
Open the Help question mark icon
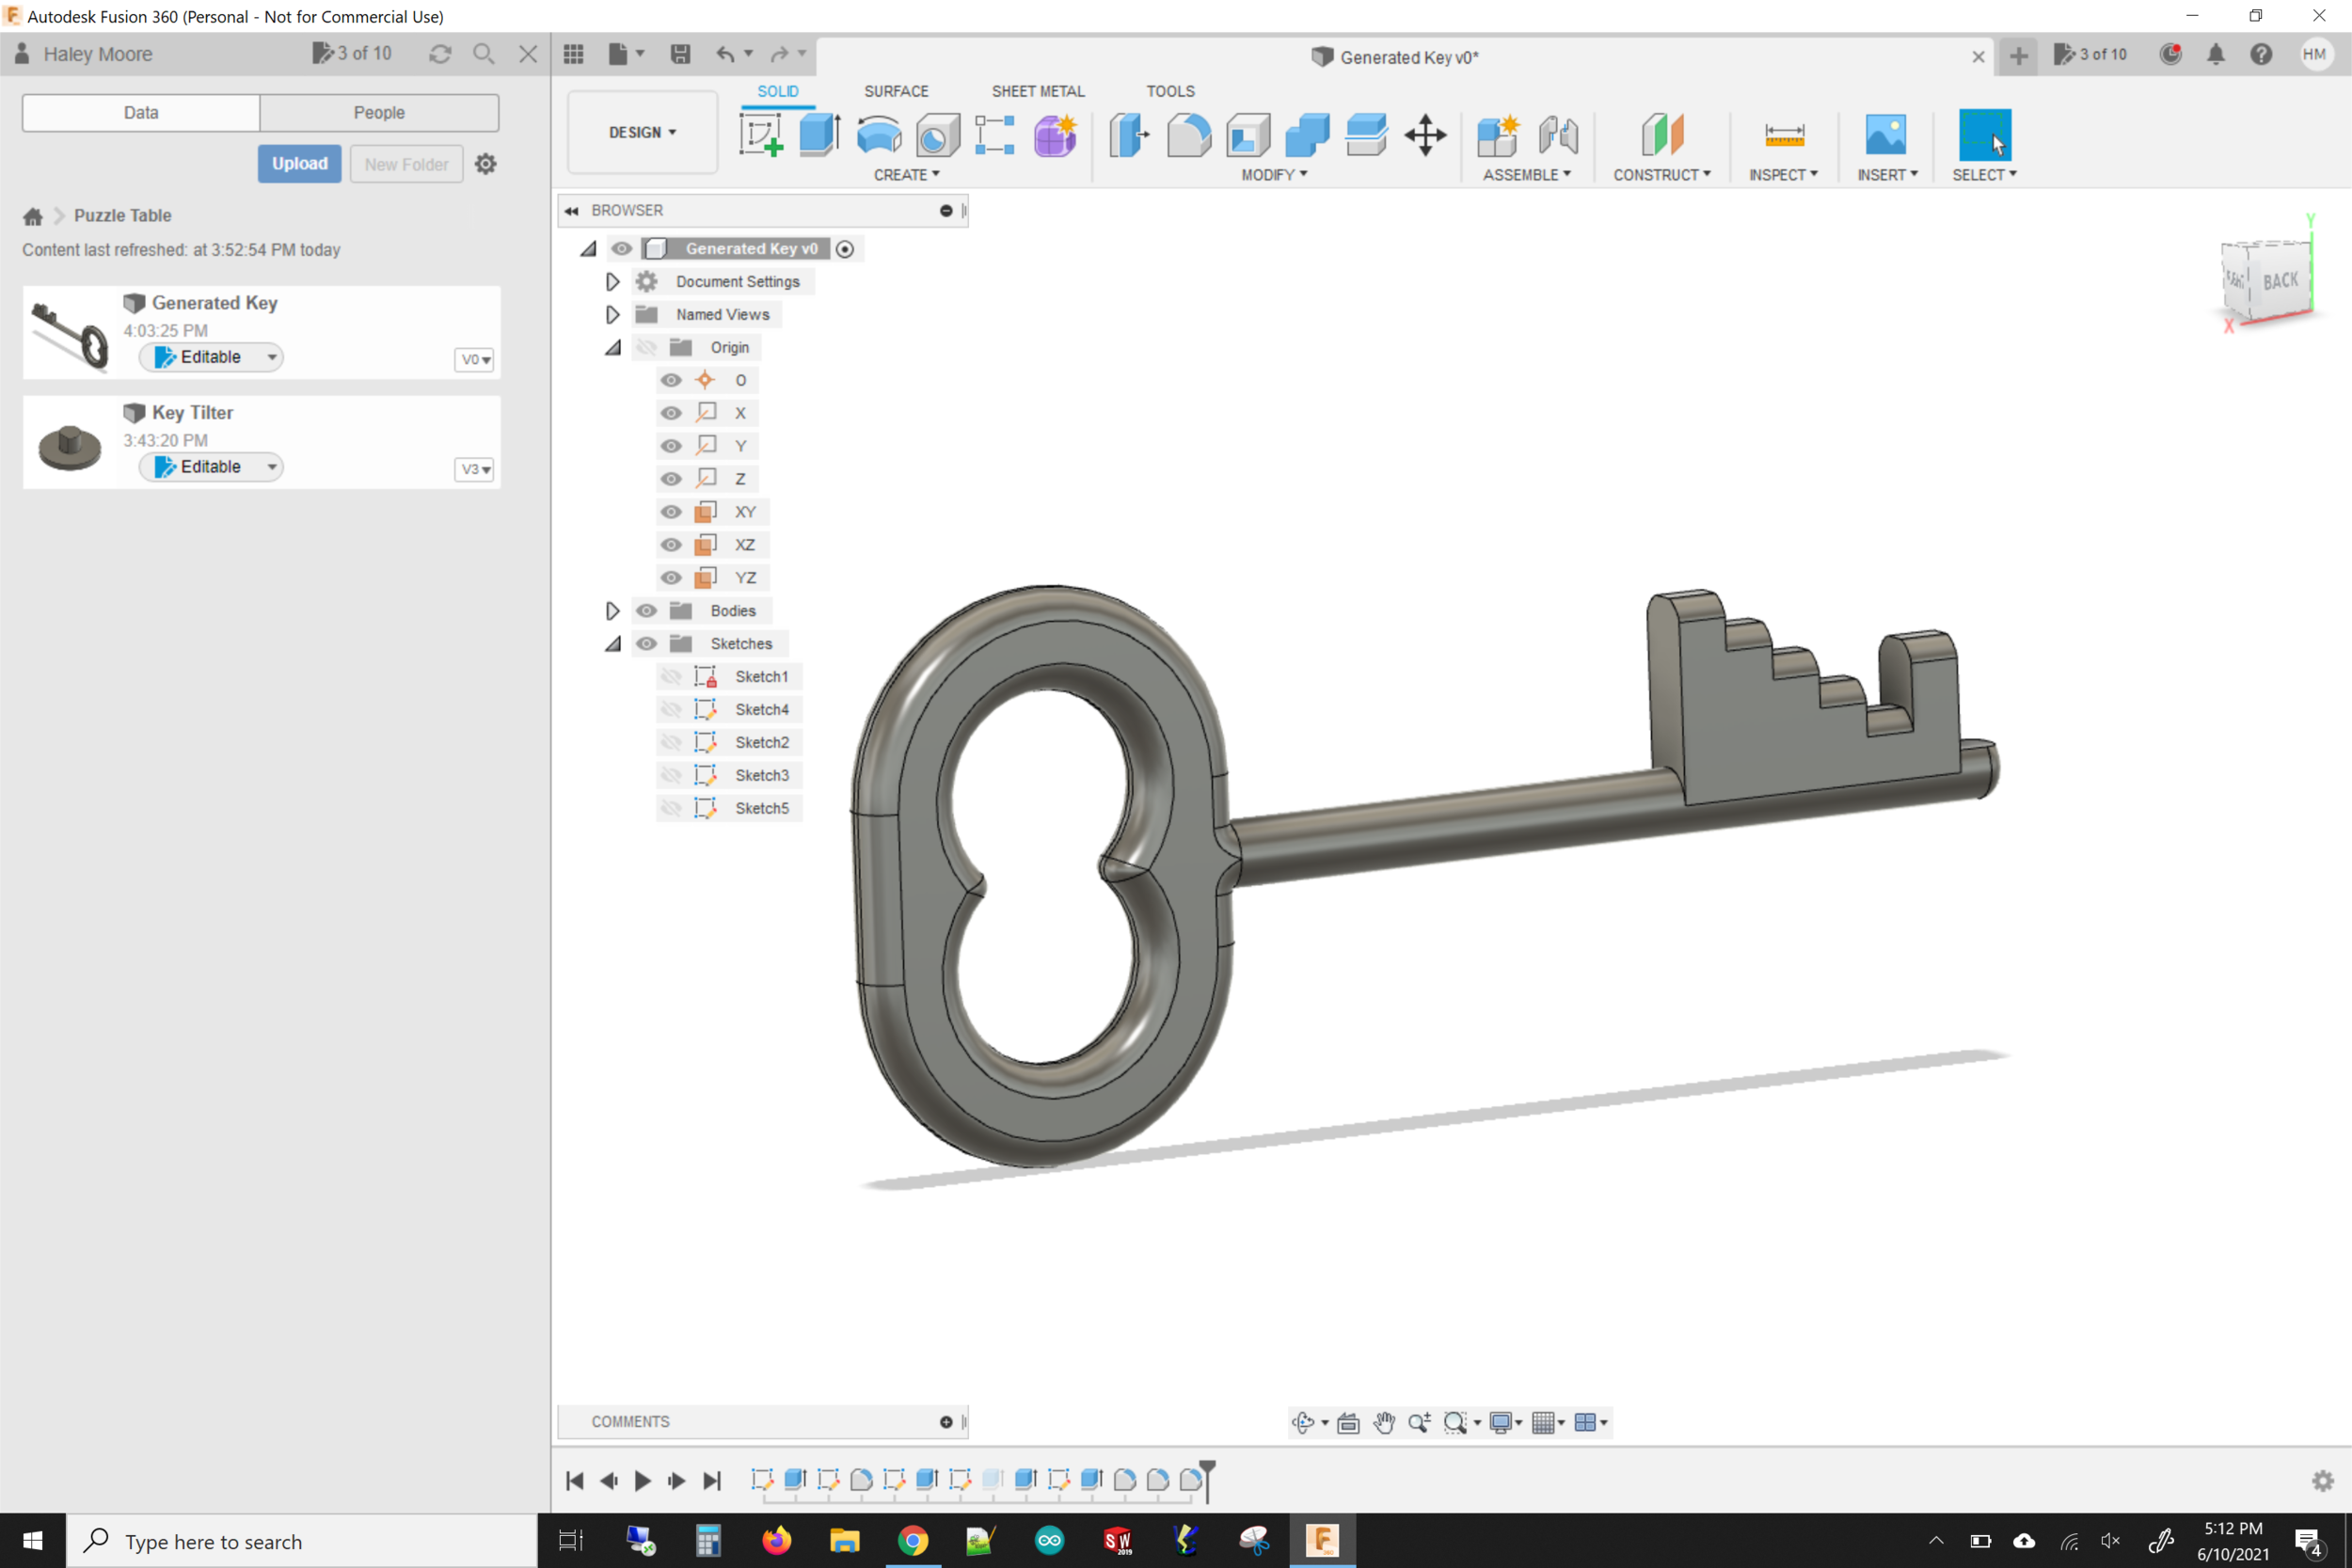pos(2261,54)
